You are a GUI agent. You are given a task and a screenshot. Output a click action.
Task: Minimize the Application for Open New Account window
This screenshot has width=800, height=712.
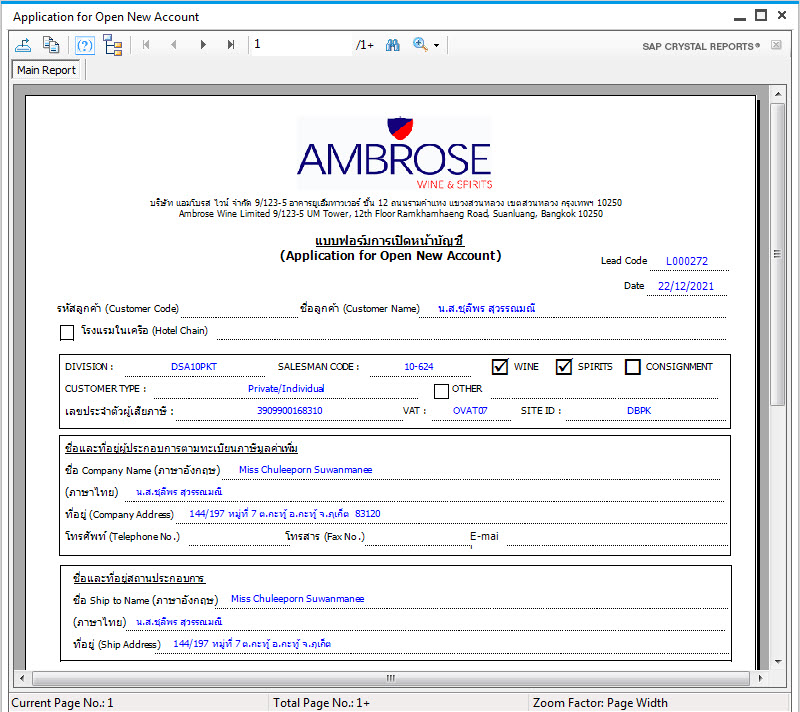coord(740,17)
